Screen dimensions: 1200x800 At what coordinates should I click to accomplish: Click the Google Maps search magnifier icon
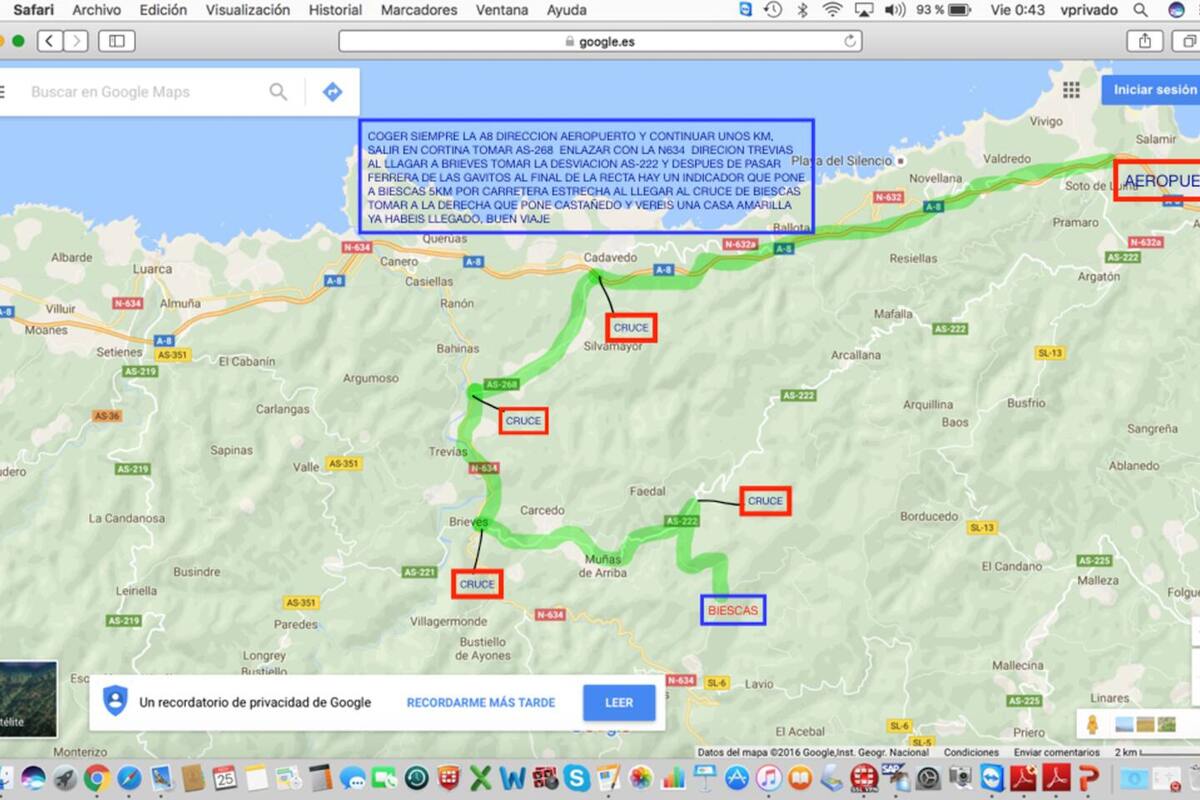click(x=278, y=92)
